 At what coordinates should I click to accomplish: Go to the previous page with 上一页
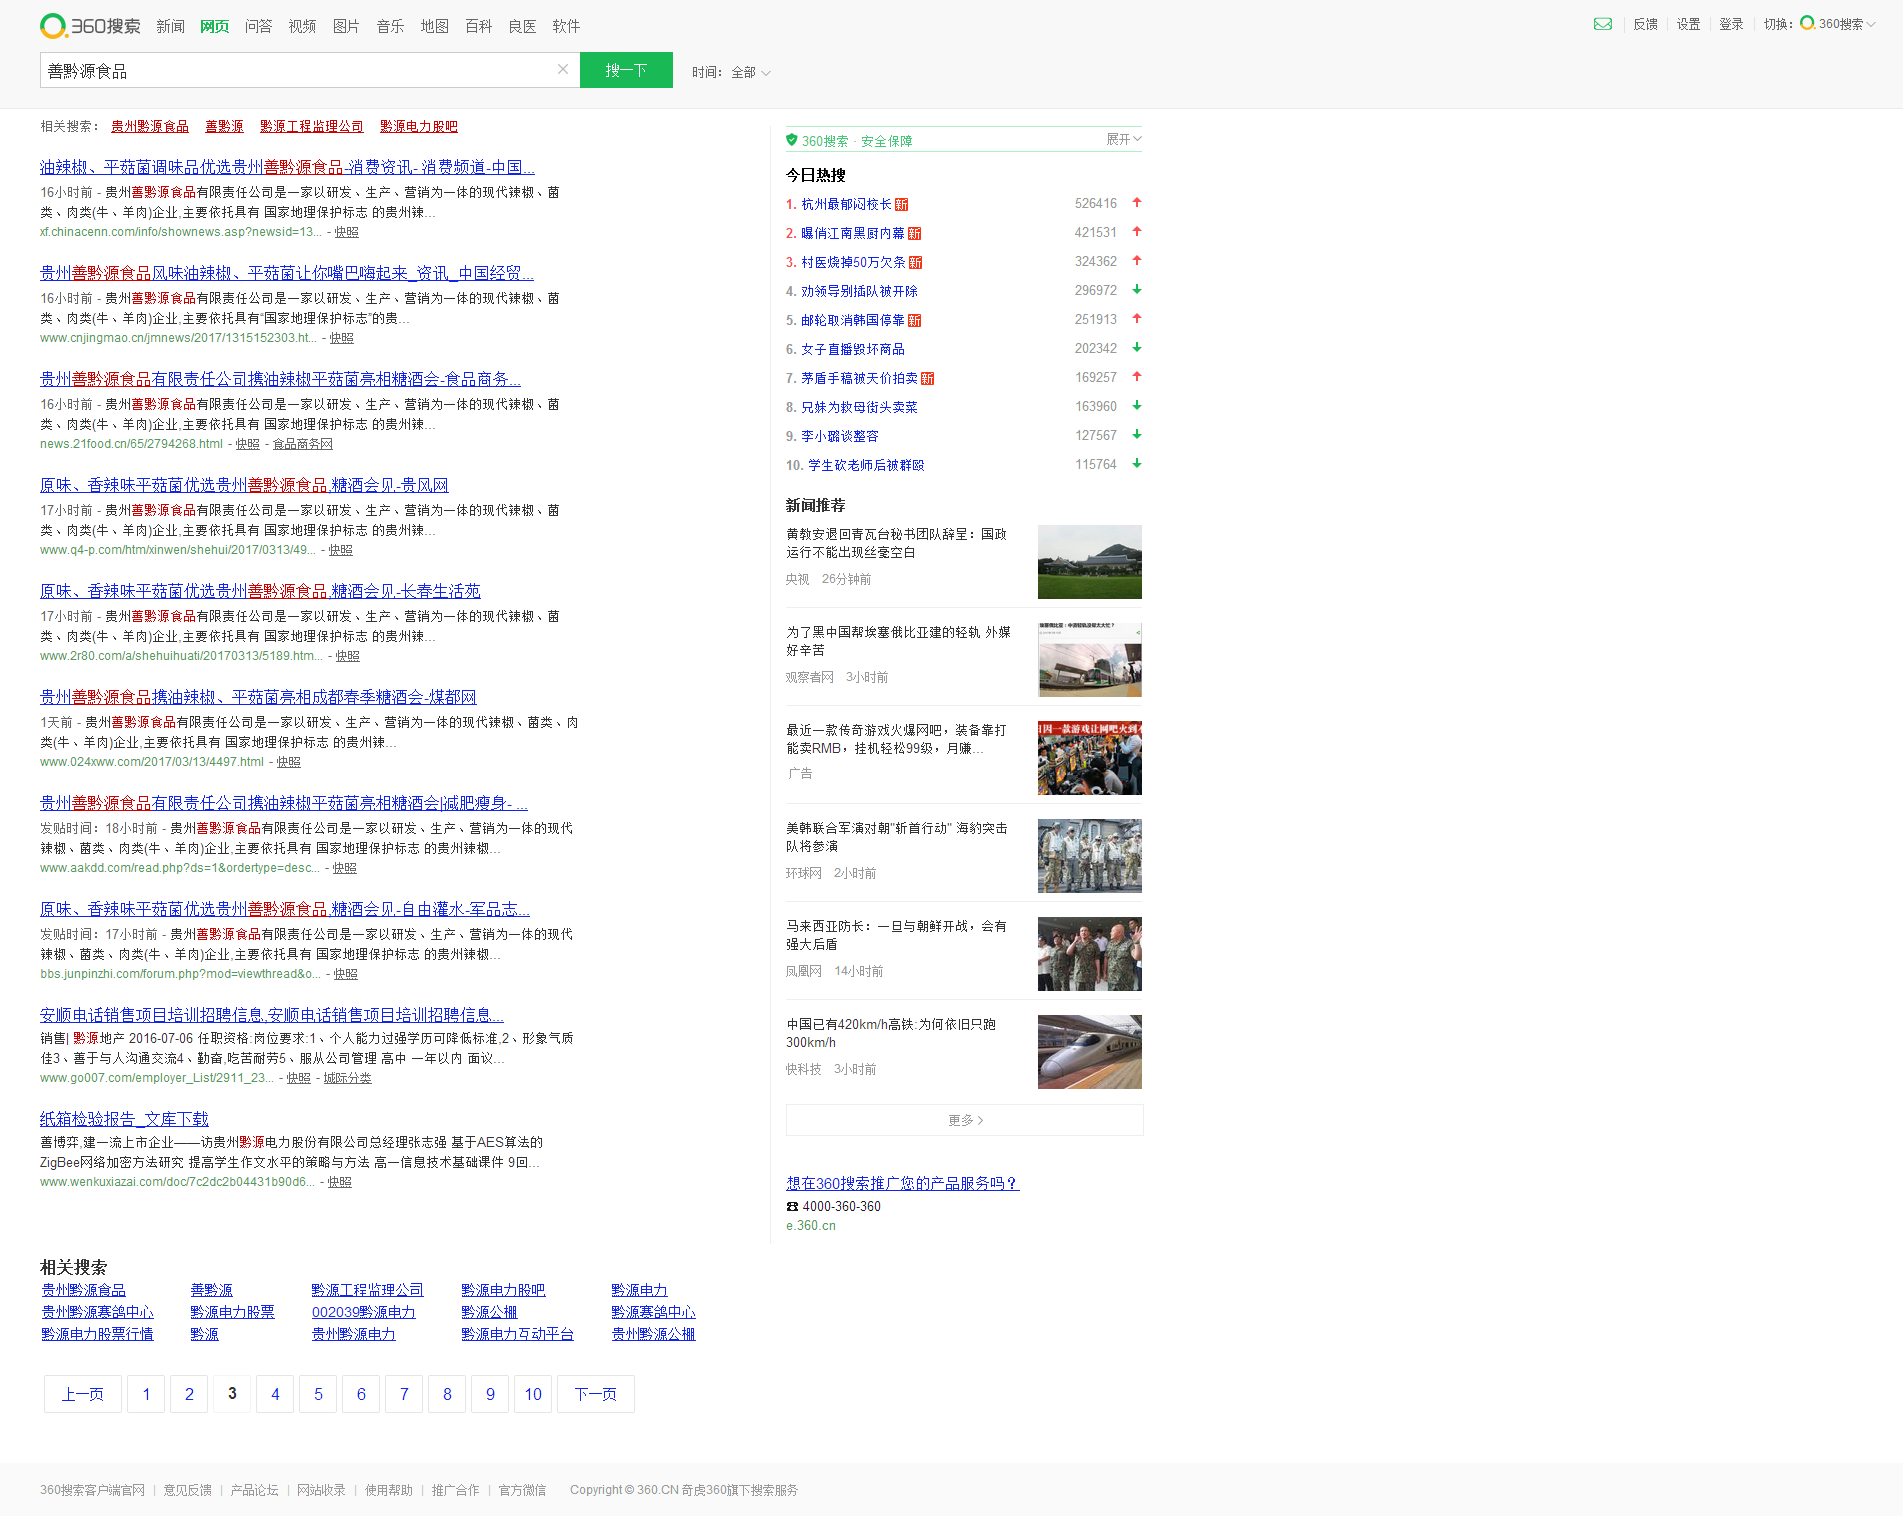83,1394
